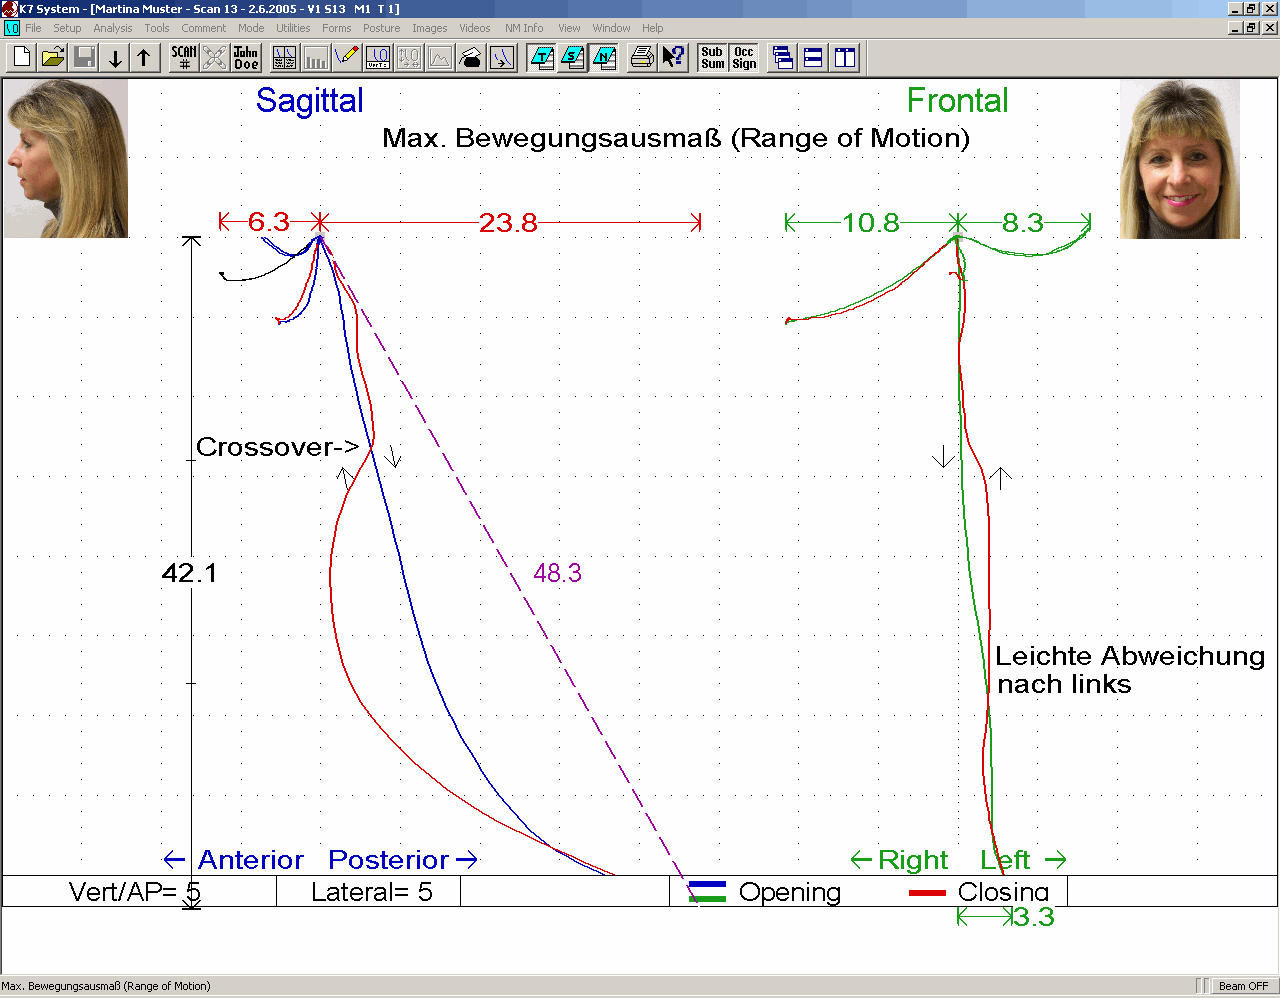Click the up arrow toolbar icon
Viewport: 1280px width, 998px height.
(144, 58)
